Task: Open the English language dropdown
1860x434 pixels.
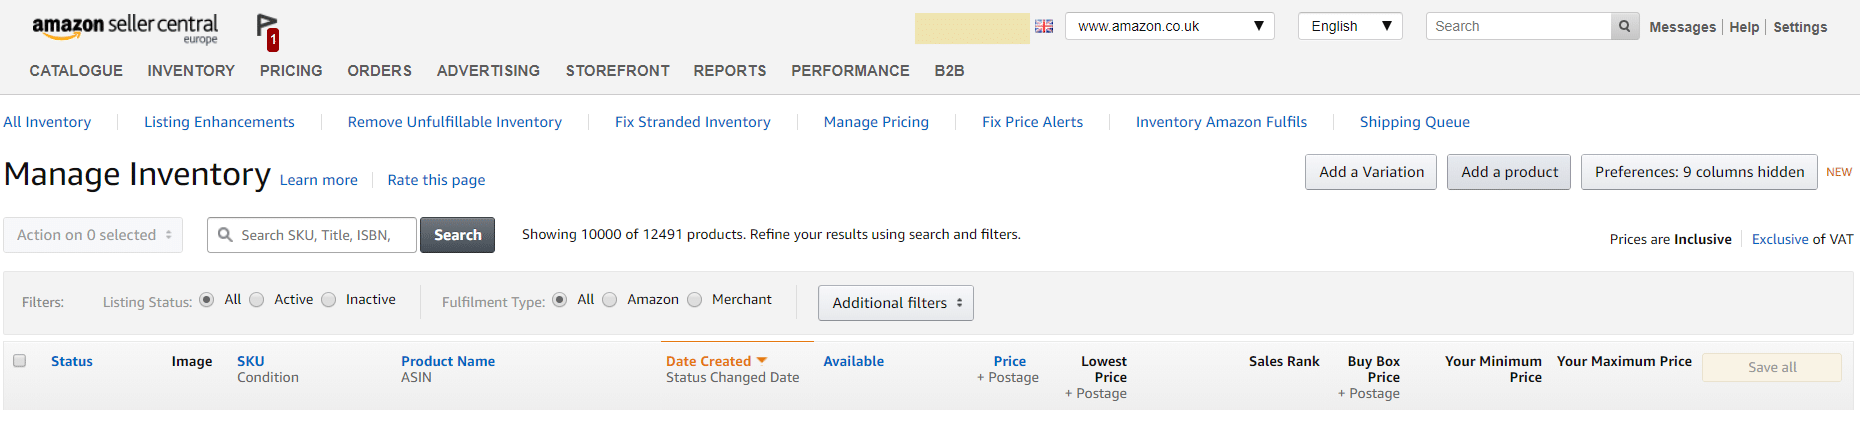Action: tap(1350, 26)
